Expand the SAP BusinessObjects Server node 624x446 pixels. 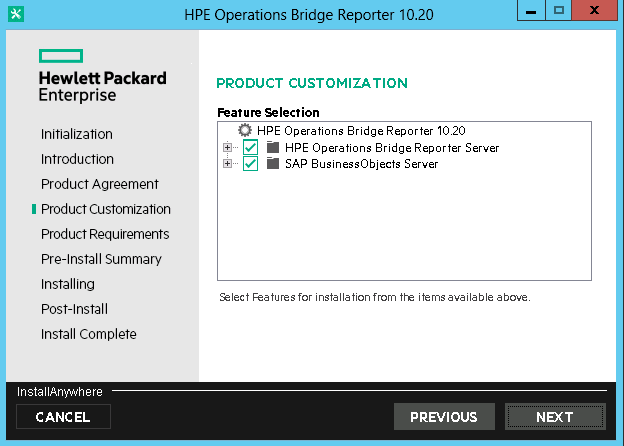pyautogui.click(x=228, y=164)
